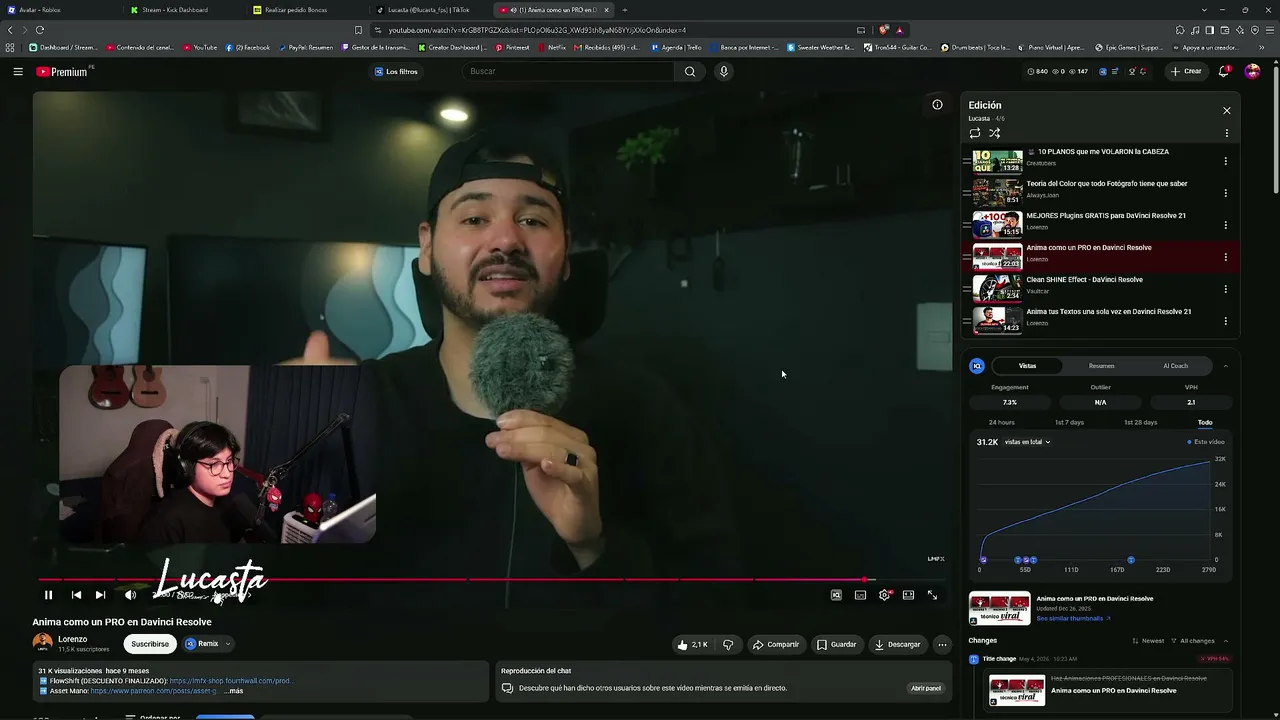This screenshot has width=1280, height=720.
Task: Open player settings gear
Action: click(884, 595)
